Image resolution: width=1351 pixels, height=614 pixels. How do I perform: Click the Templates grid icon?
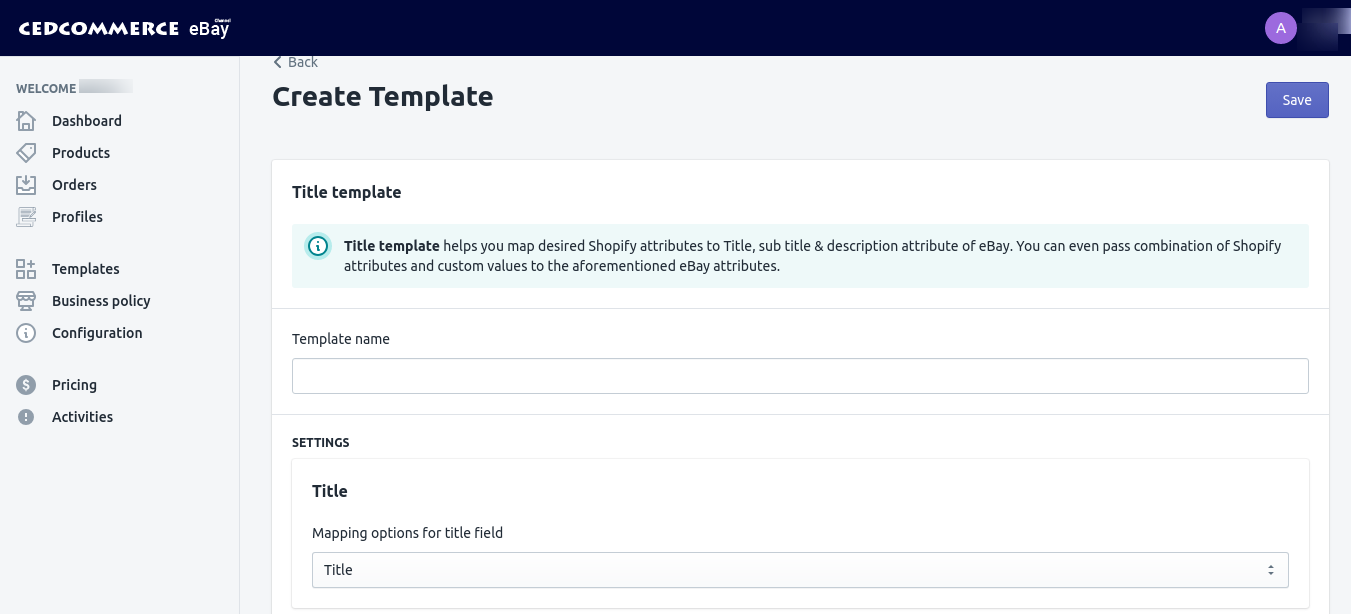(26, 269)
